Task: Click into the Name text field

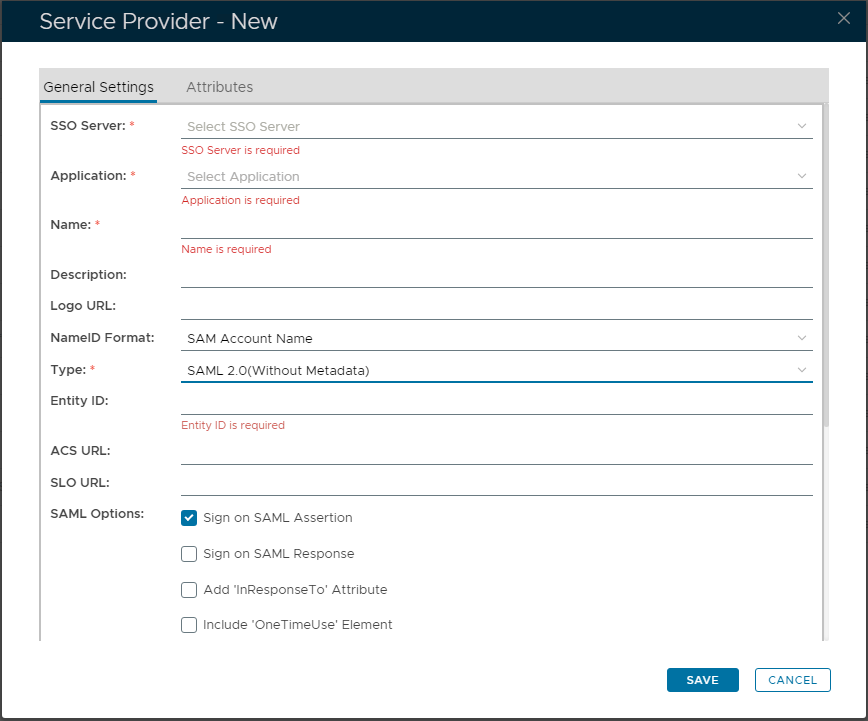Action: tap(496, 226)
